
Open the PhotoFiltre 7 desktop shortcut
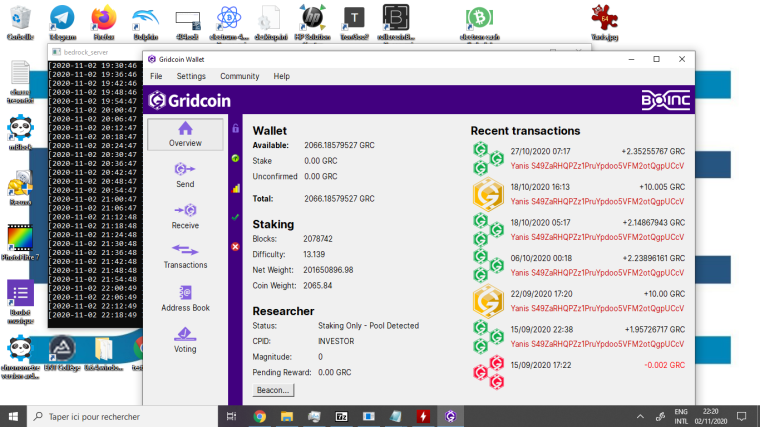coord(20,242)
